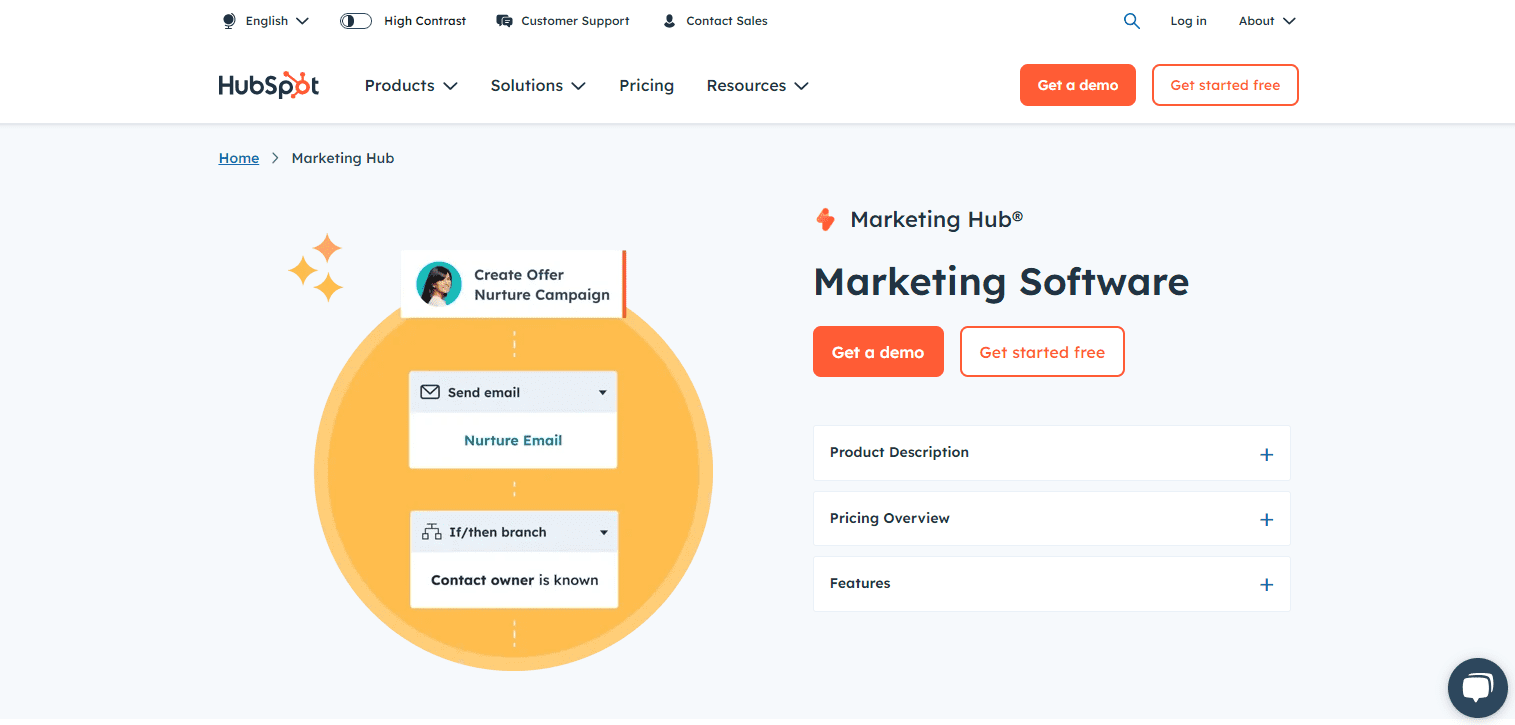Open the search magnifier icon
Viewport: 1515px width, 725px height.
pos(1131,21)
